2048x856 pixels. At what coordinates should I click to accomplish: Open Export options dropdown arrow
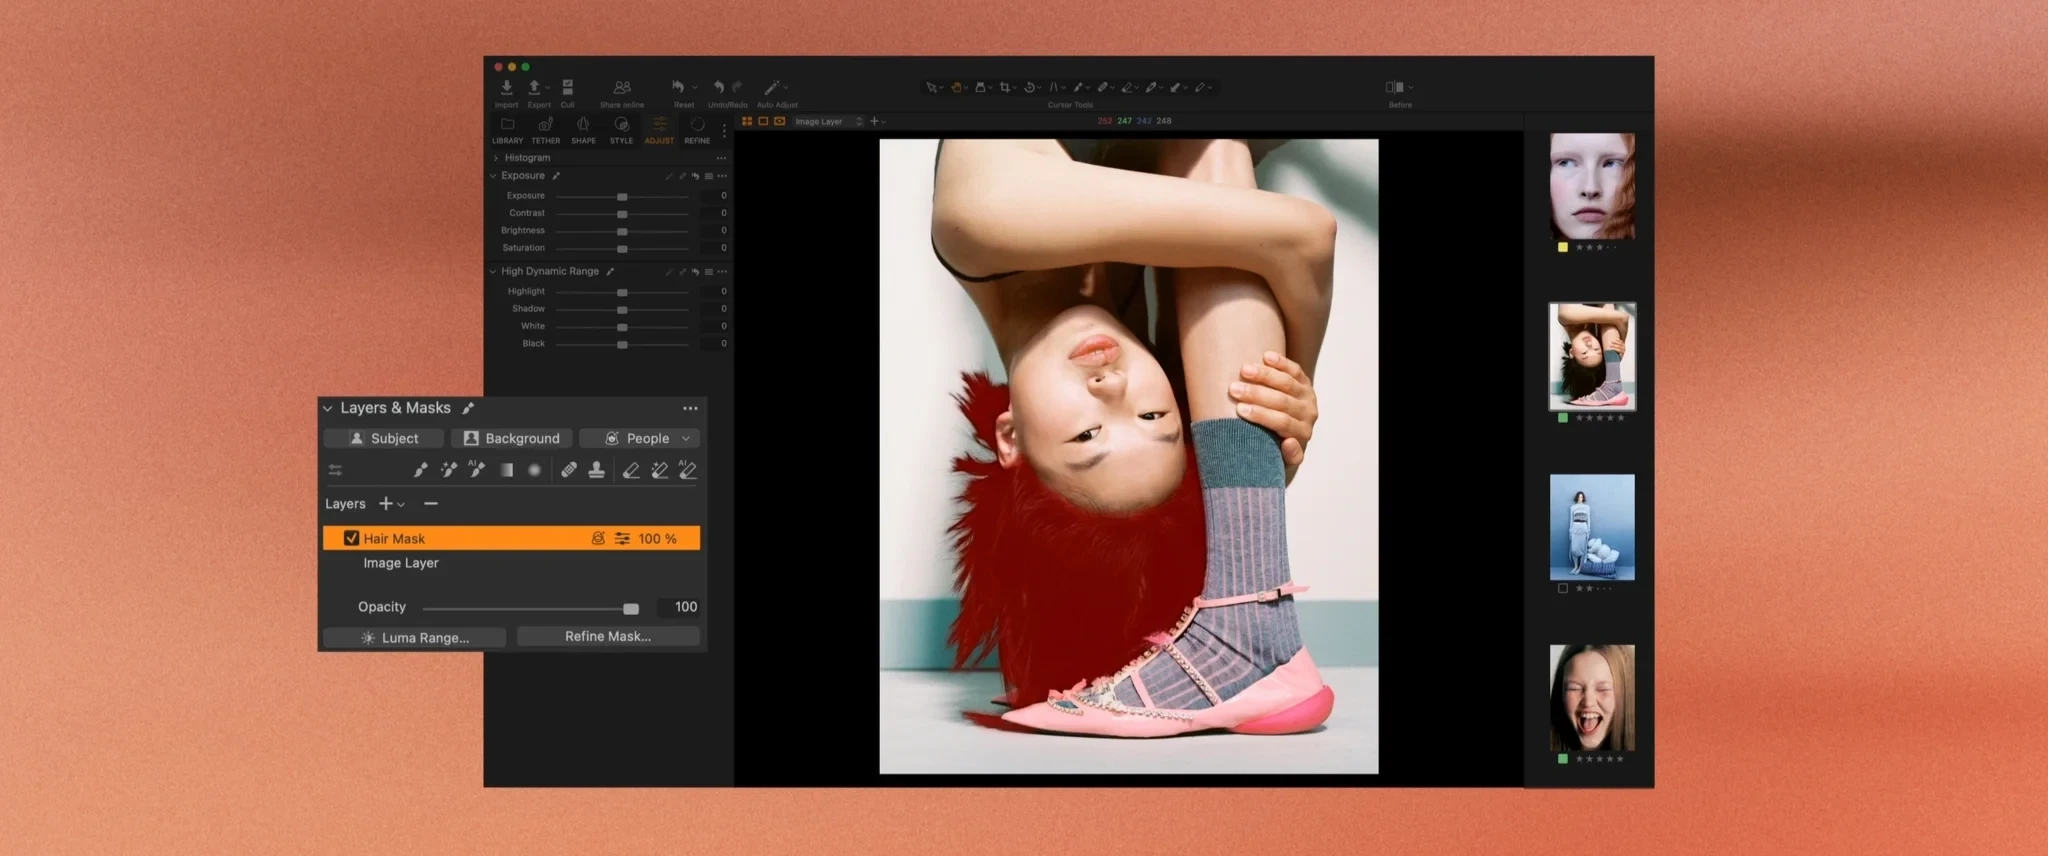pyautogui.click(x=548, y=88)
